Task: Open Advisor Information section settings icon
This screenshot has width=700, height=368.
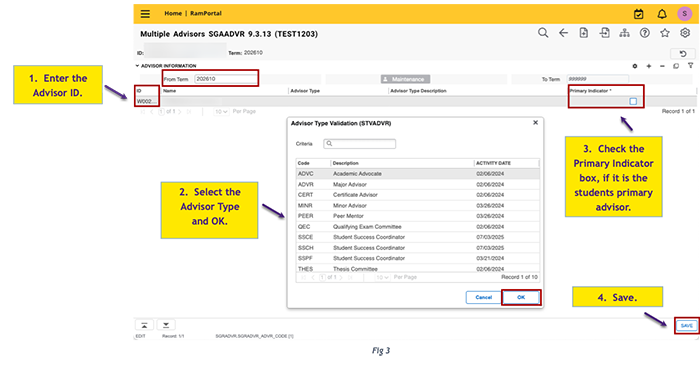Action: 635,66
